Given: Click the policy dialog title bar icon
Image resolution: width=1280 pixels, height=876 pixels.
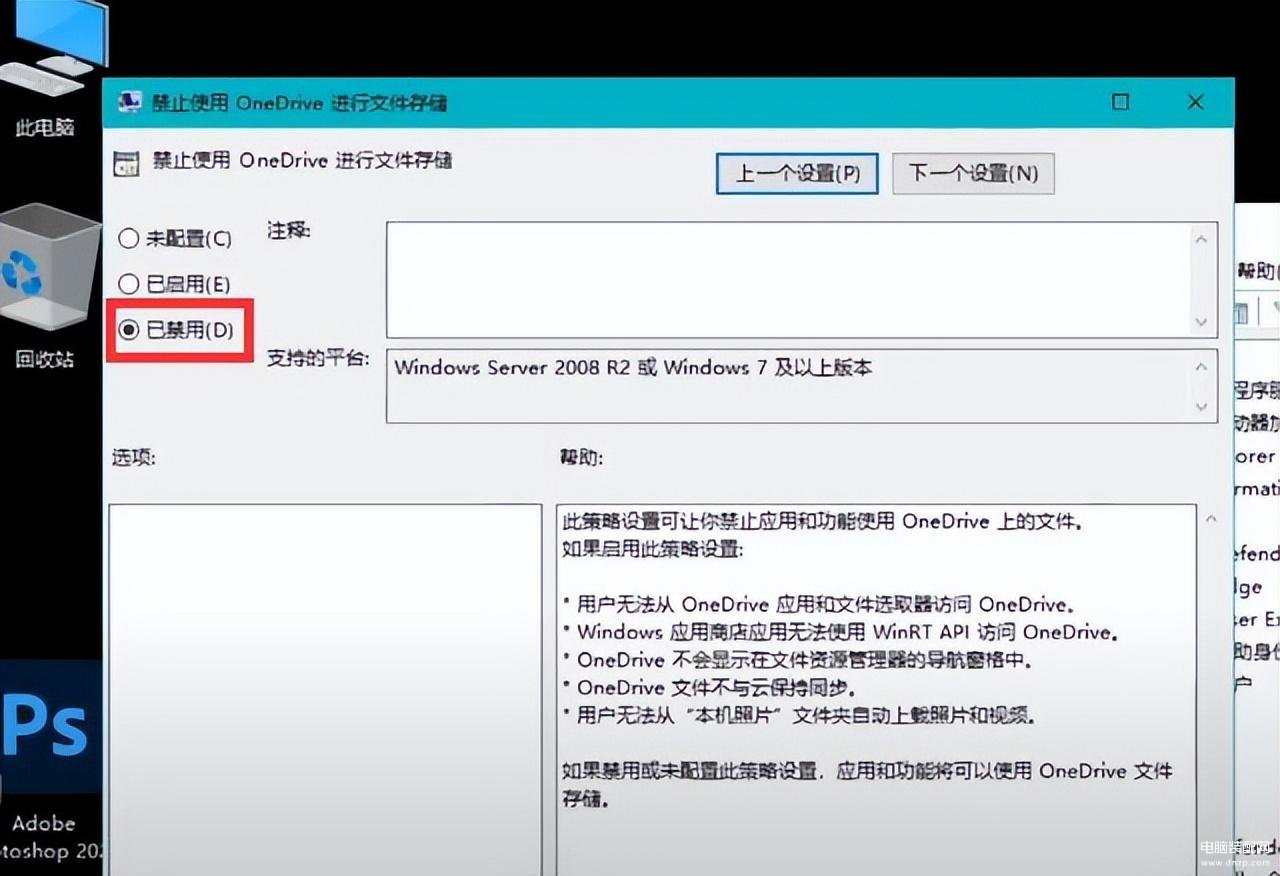Looking at the screenshot, I should (129, 102).
